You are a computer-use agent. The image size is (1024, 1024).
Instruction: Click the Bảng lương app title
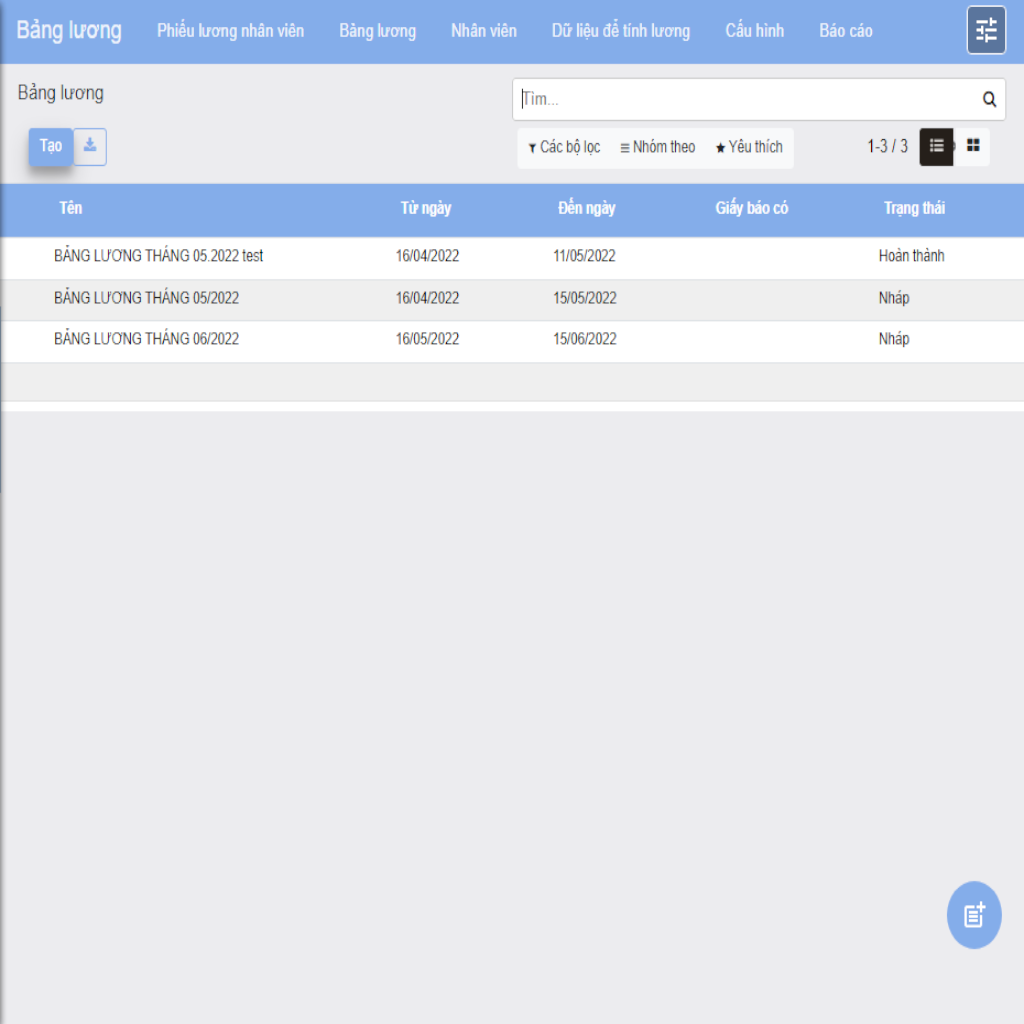69,30
